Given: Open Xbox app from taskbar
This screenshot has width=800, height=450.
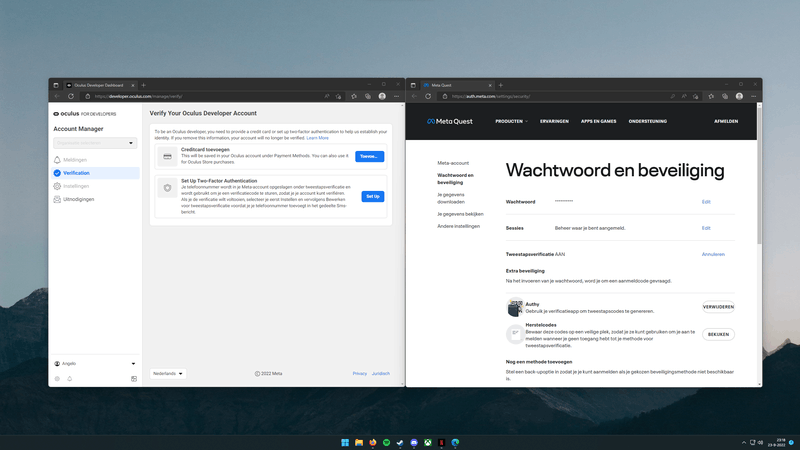Looking at the screenshot, I should pyautogui.click(x=428, y=442).
